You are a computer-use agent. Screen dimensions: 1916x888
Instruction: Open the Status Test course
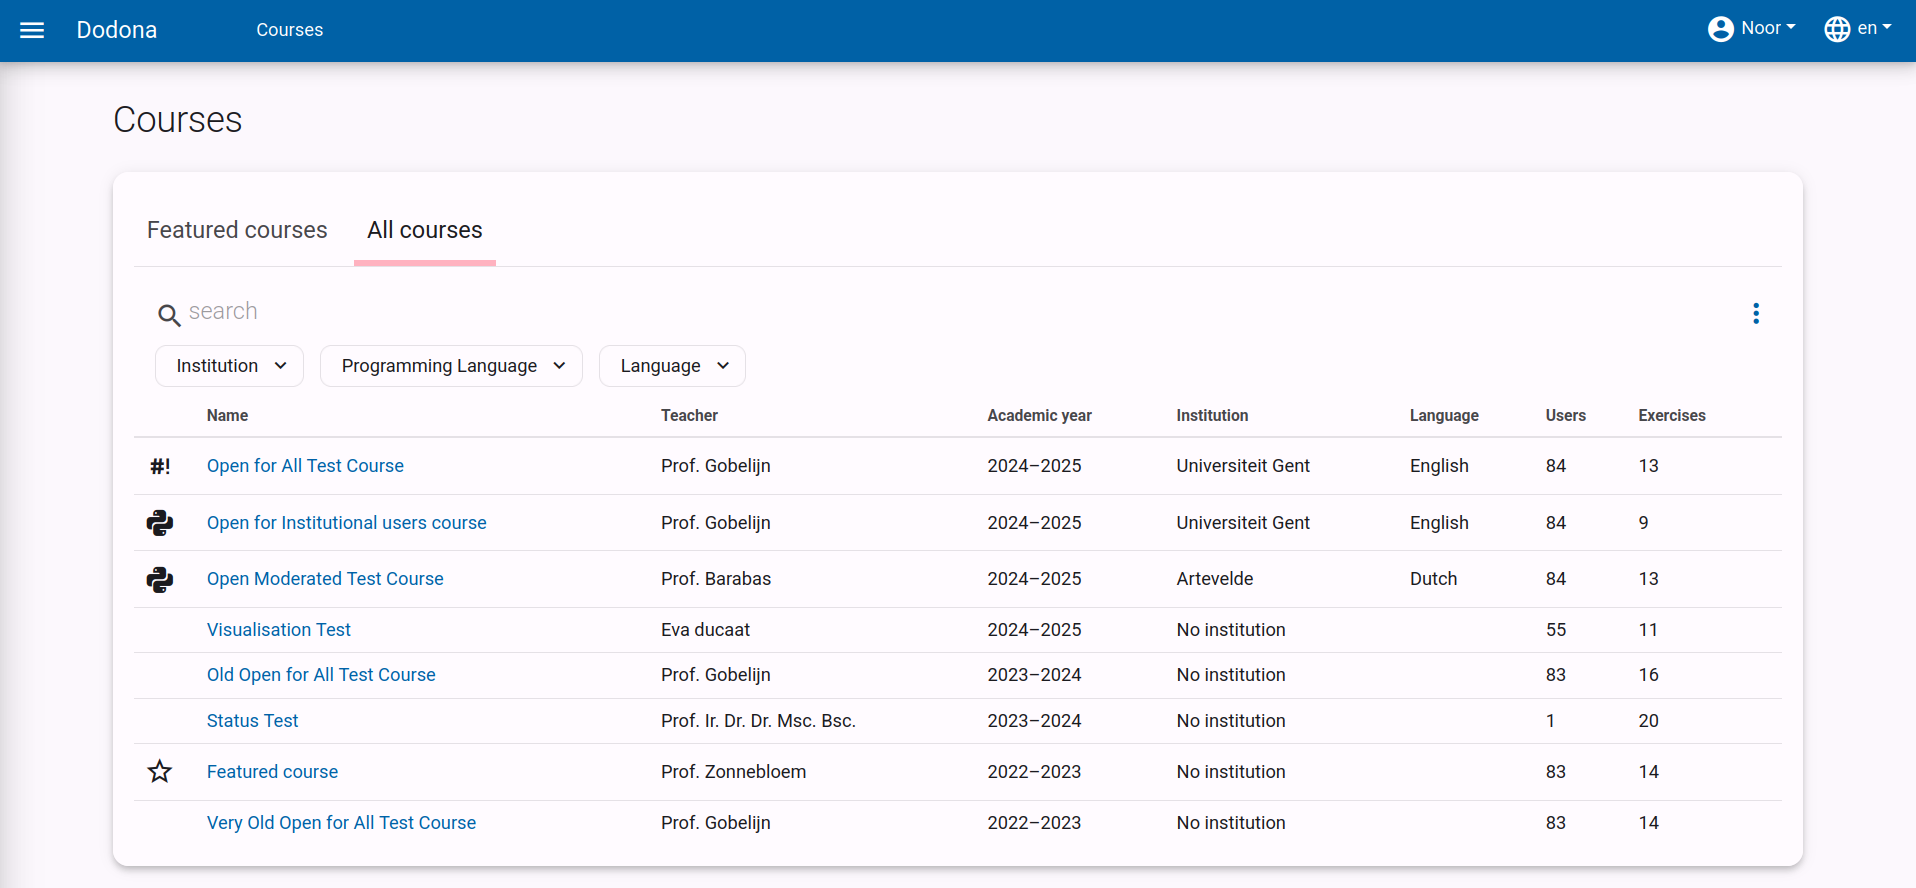[x=252, y=721]
